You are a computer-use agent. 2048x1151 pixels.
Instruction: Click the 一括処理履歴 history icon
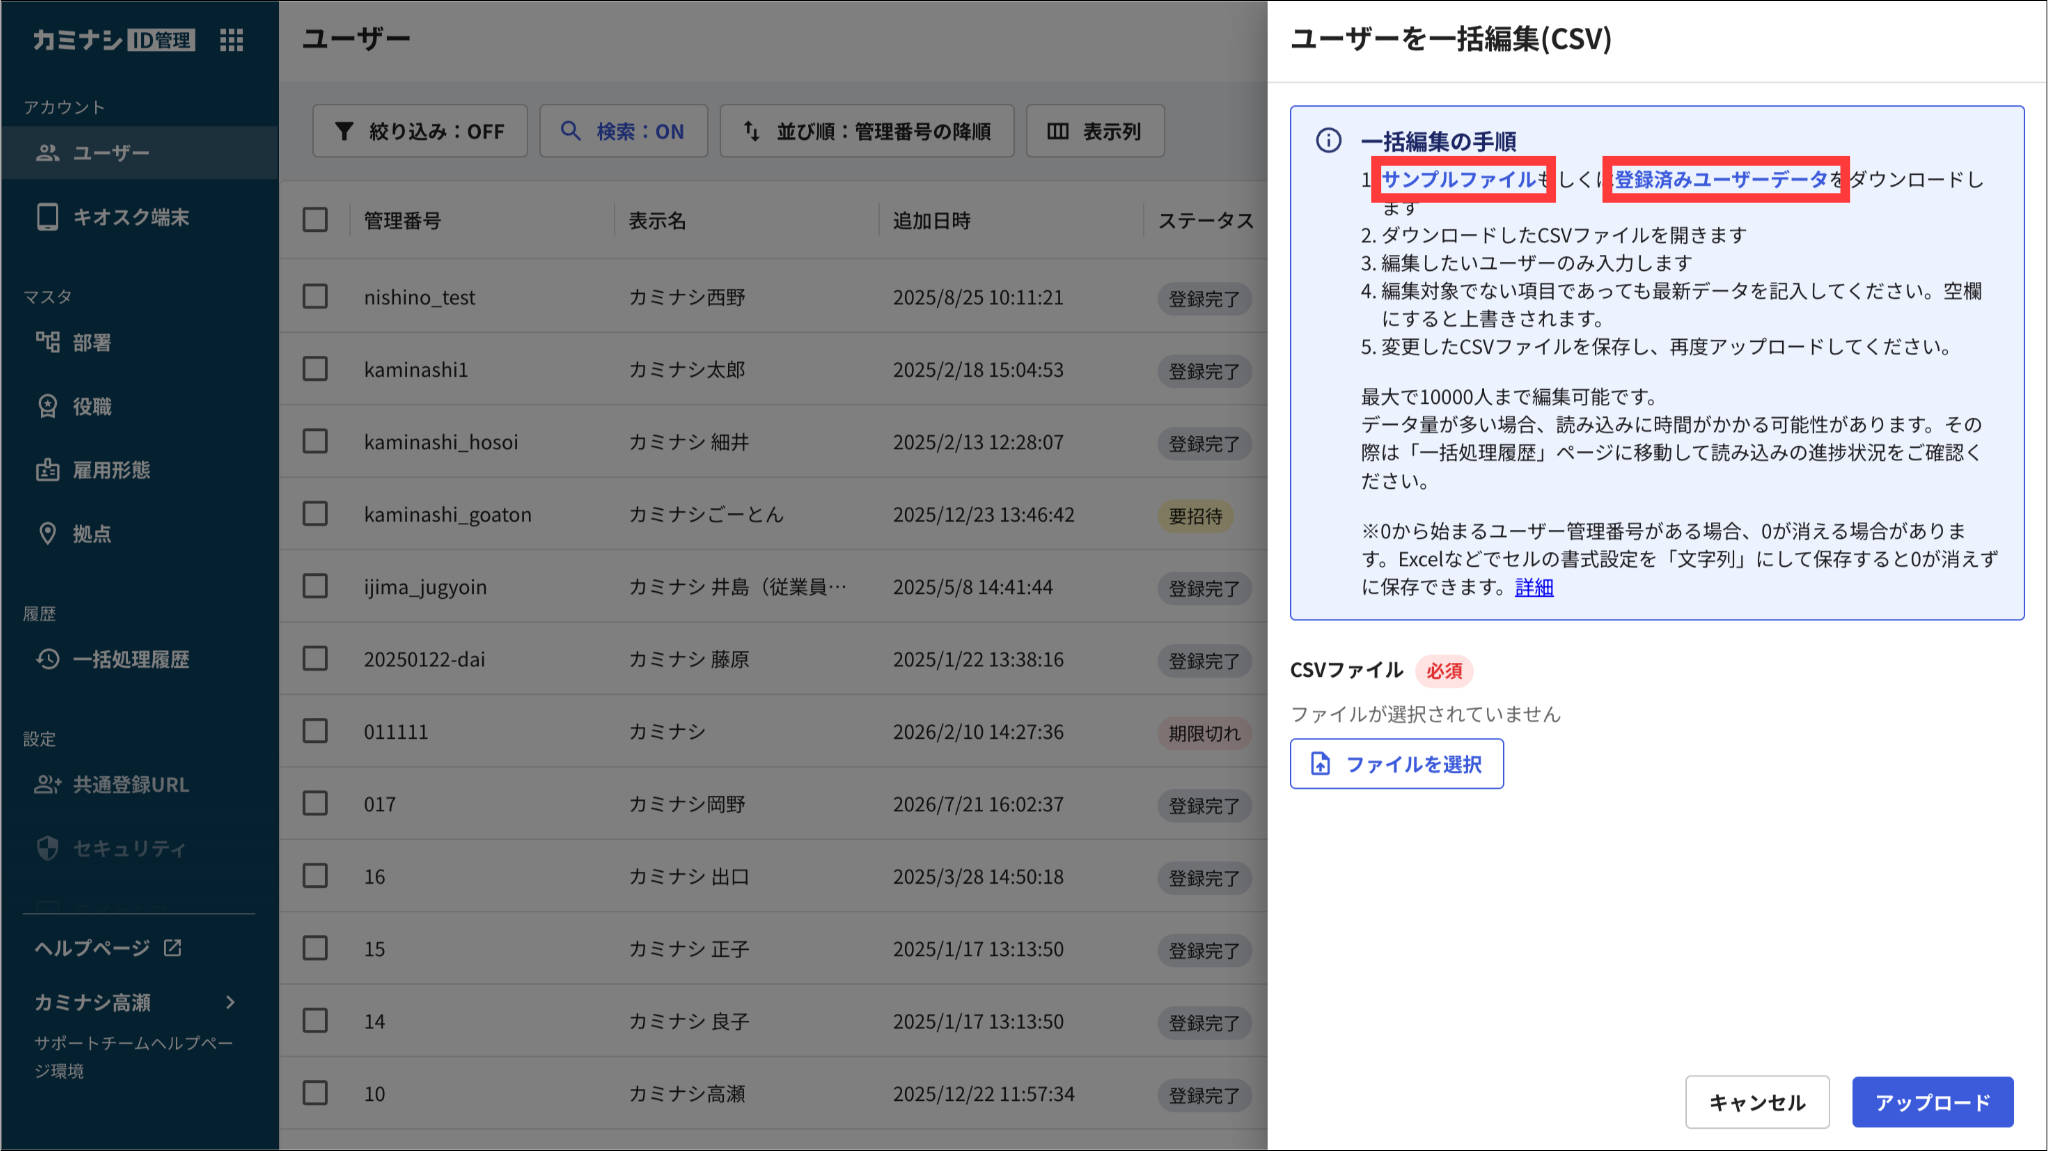47,659
